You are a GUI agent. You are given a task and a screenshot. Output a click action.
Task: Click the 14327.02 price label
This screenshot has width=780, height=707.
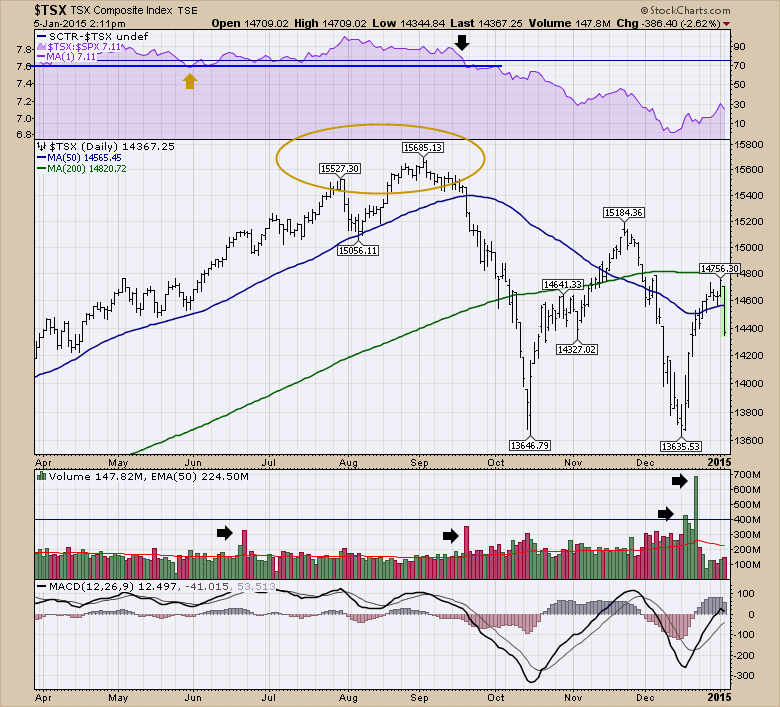point(577,349)
